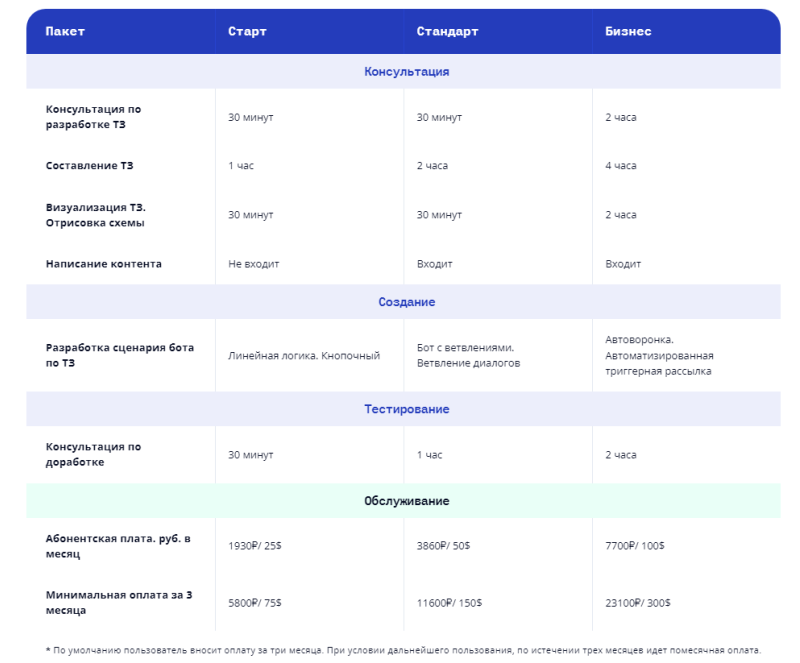This screenshot has width=800, height=663.
Task: Click the Консультация по разработке ТЗ row label
Action: [x=93, y=117]
